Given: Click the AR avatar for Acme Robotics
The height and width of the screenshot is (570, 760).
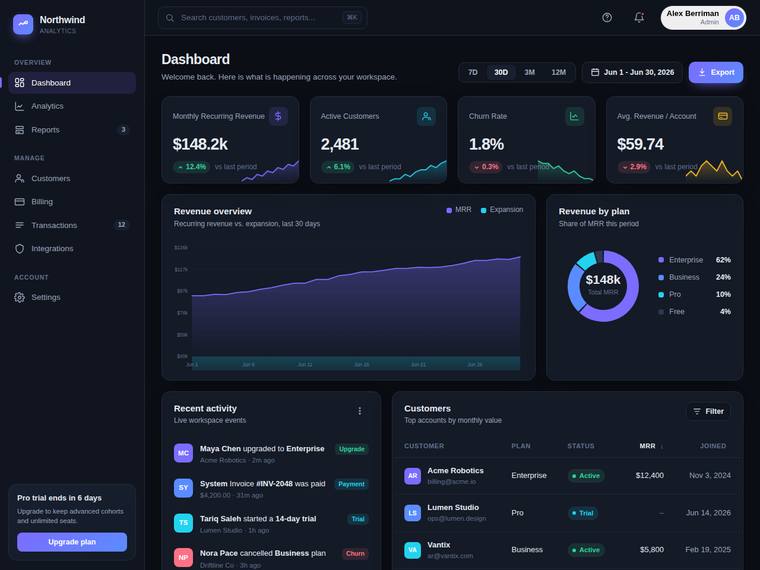Looking at the screenshot, I should 412,475.
